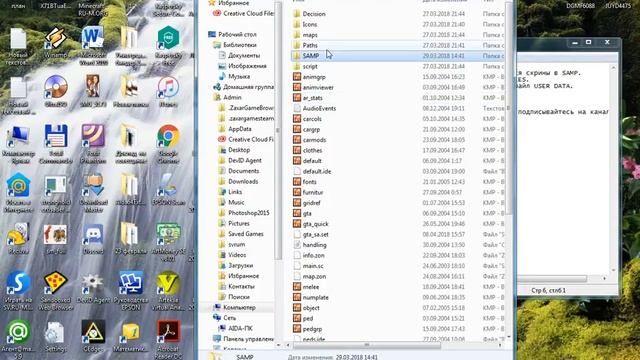Minimize the Notepad window
Image resolution: width=640 pixels, height=360 pixels.
tap(575, 42)
